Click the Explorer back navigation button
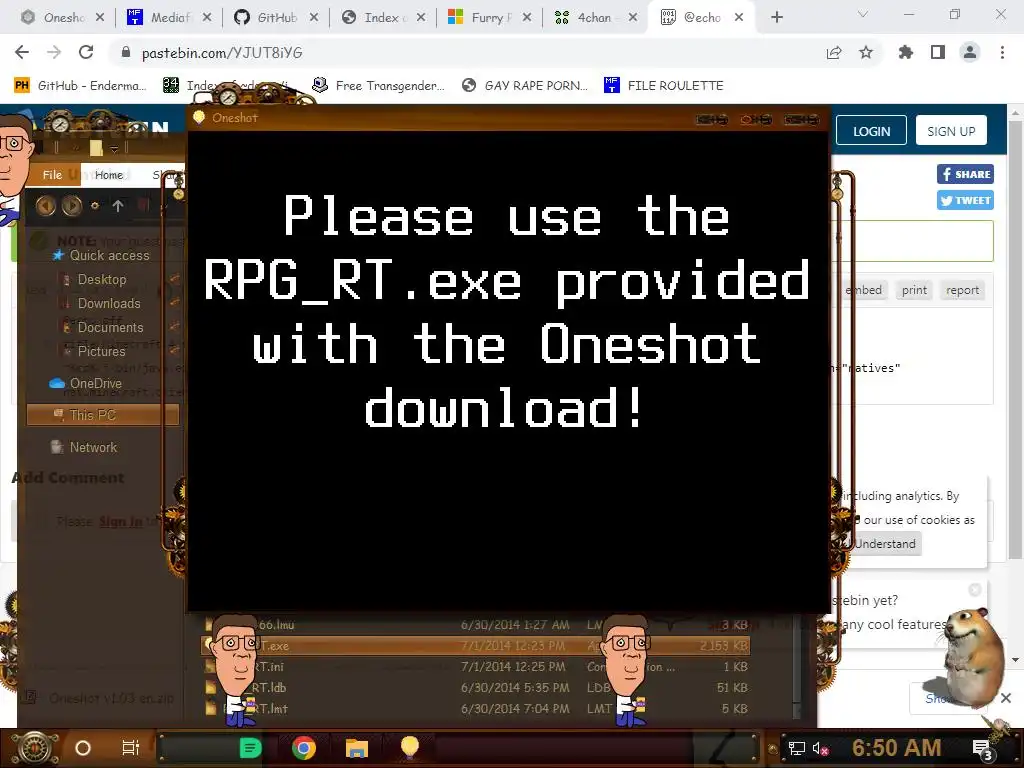This screenshot has height=768, width=1024. point(46,206)
